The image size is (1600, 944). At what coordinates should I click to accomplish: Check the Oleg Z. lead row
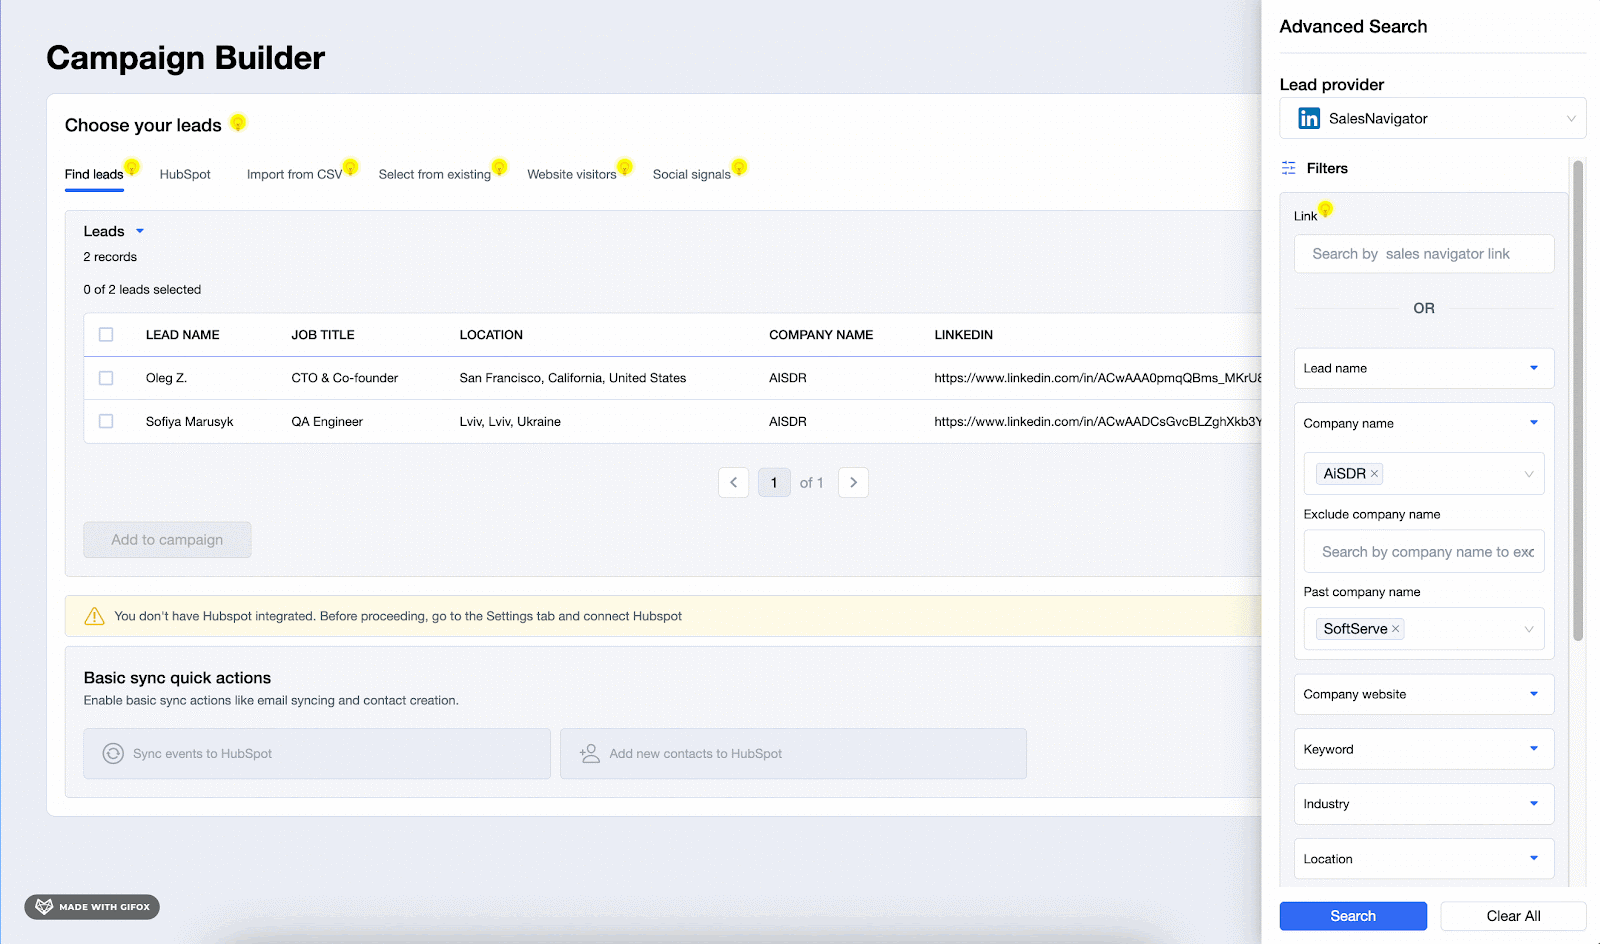[x=106, y=378]
